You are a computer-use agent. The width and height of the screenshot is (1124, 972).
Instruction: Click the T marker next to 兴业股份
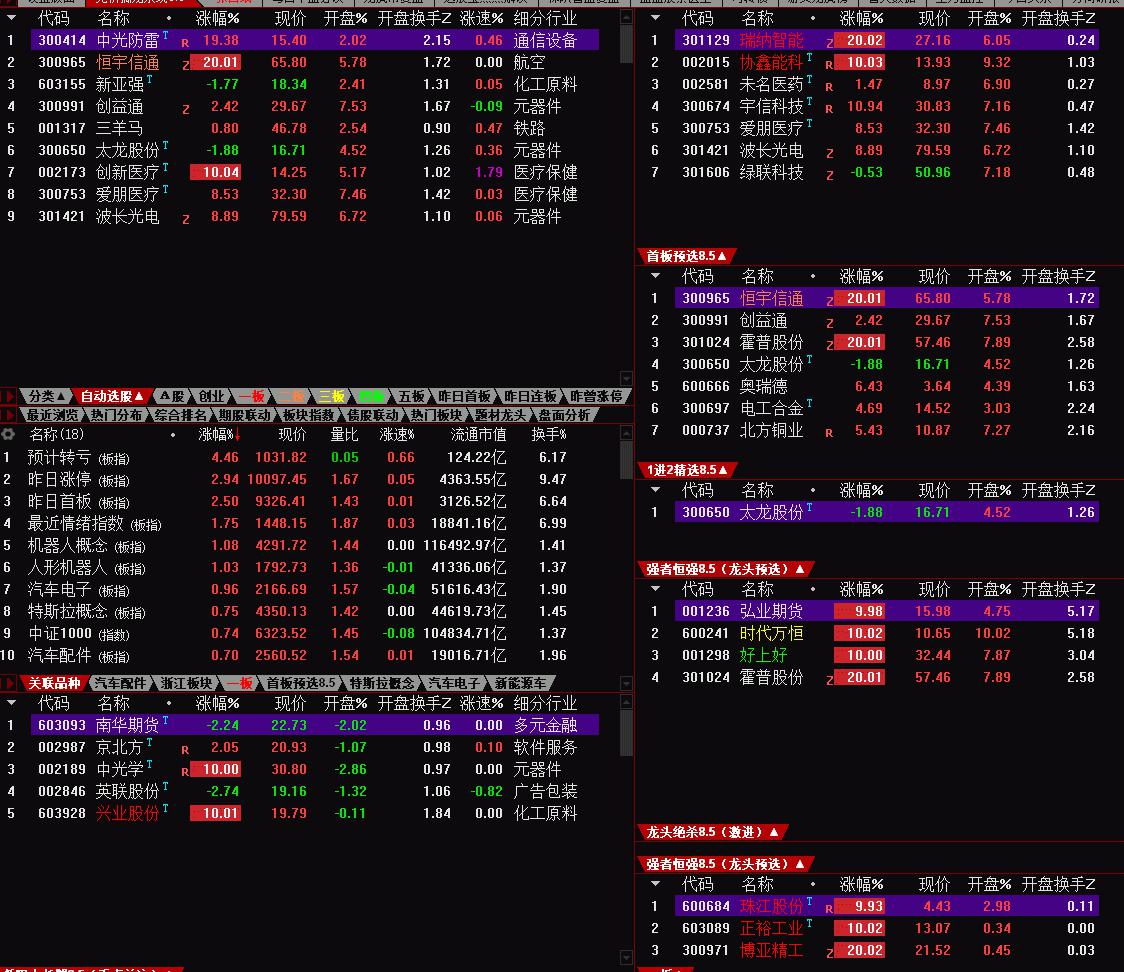coord(166,809)
